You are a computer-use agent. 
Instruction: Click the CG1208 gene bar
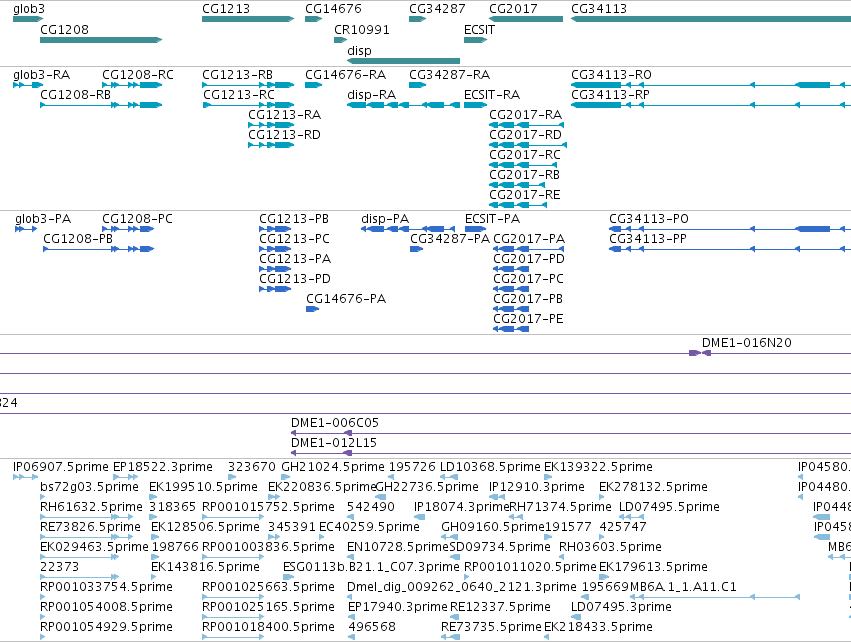point(101,40)
